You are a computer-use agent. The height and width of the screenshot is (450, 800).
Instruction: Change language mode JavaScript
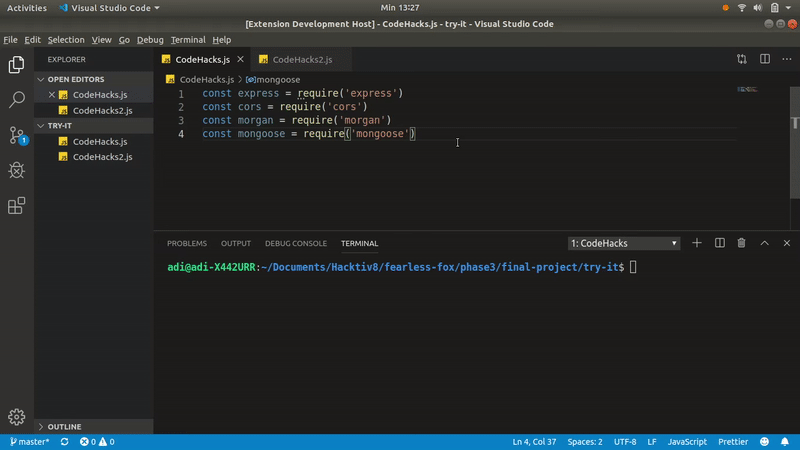click(x=687, y=442)
